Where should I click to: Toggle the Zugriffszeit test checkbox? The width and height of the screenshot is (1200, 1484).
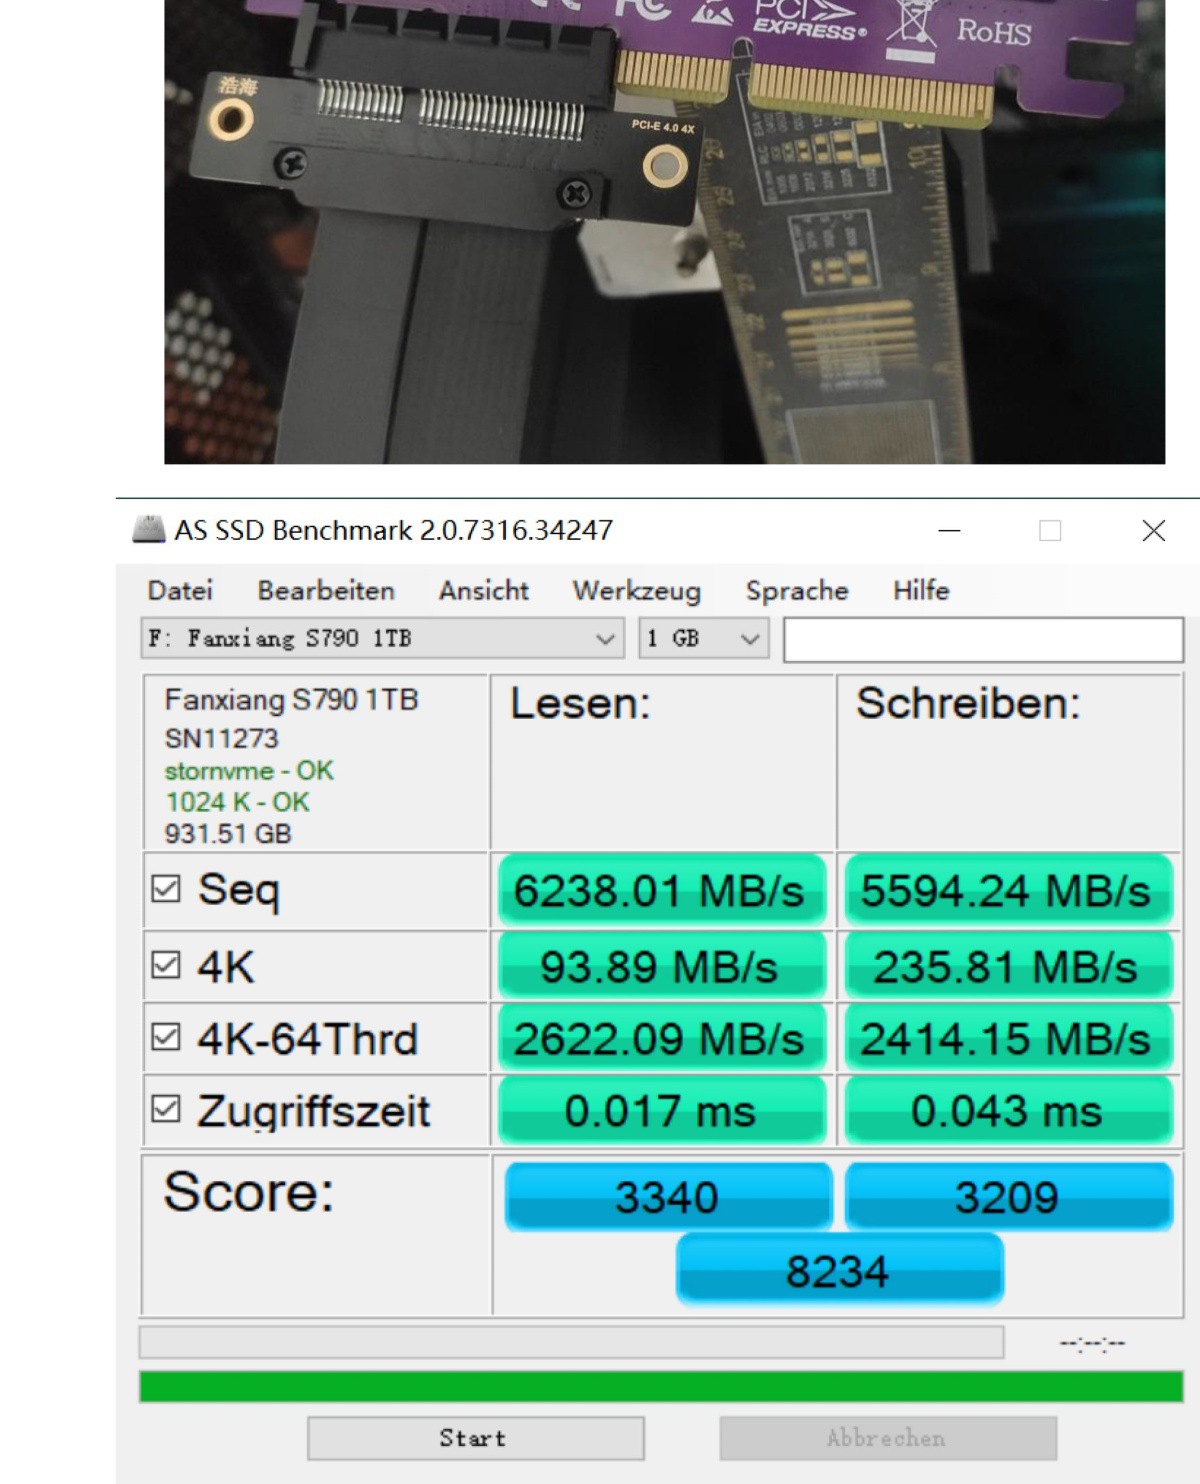tap(166, 1109)
